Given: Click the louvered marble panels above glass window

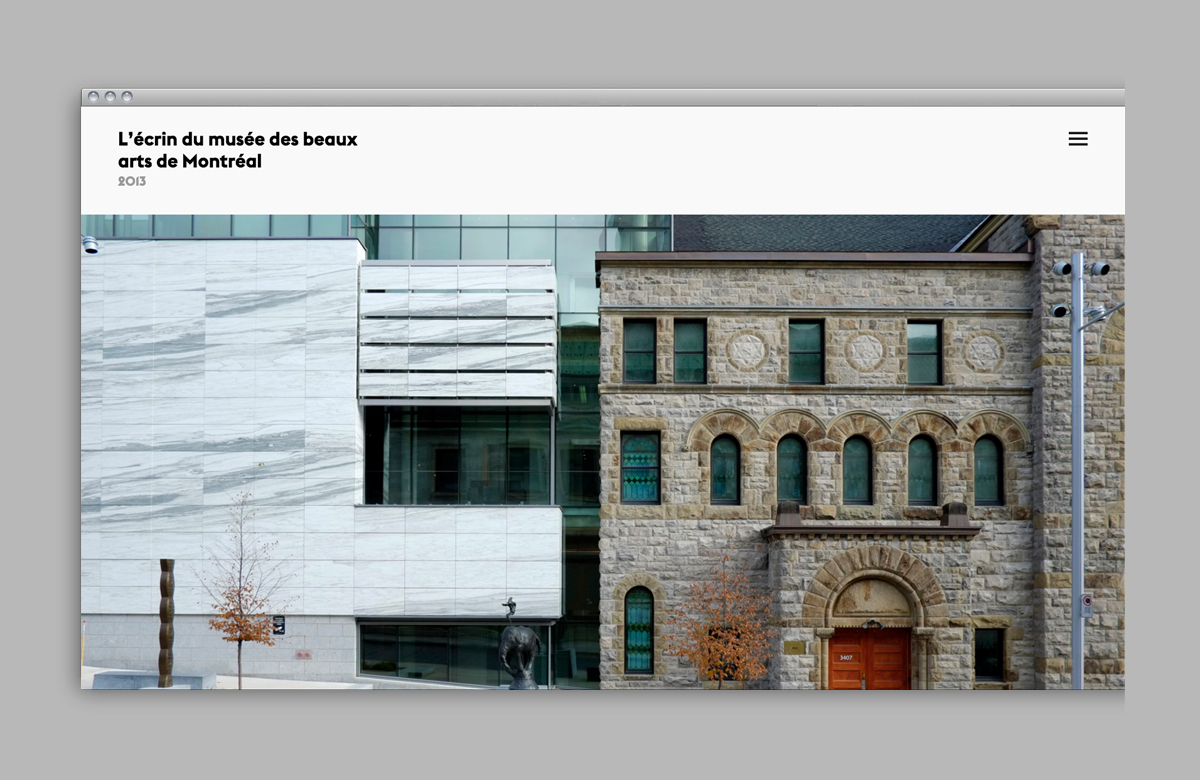Looking at the screenshot, I should 458,330.
